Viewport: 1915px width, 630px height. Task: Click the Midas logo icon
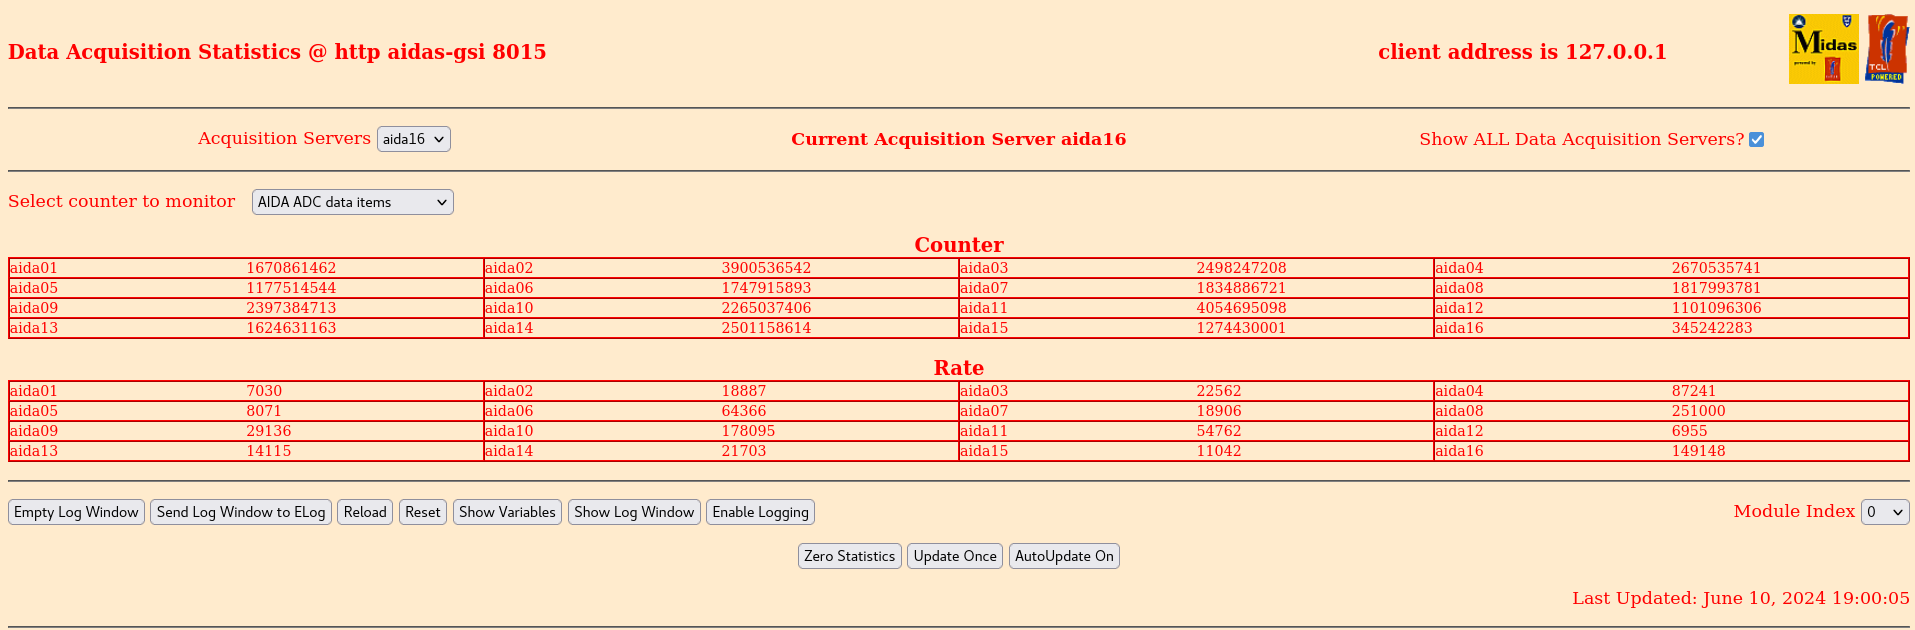click(1823, 49)
